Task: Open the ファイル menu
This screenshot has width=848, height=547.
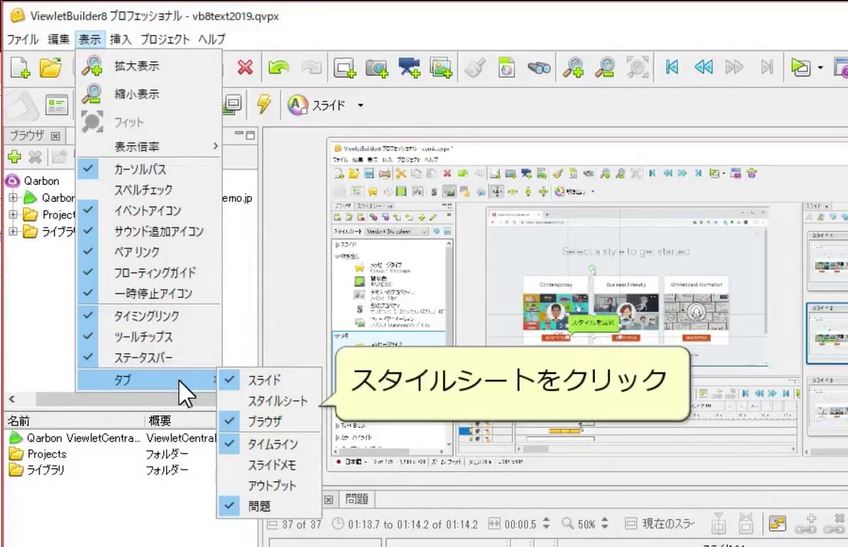Action: tap(23, 39)
